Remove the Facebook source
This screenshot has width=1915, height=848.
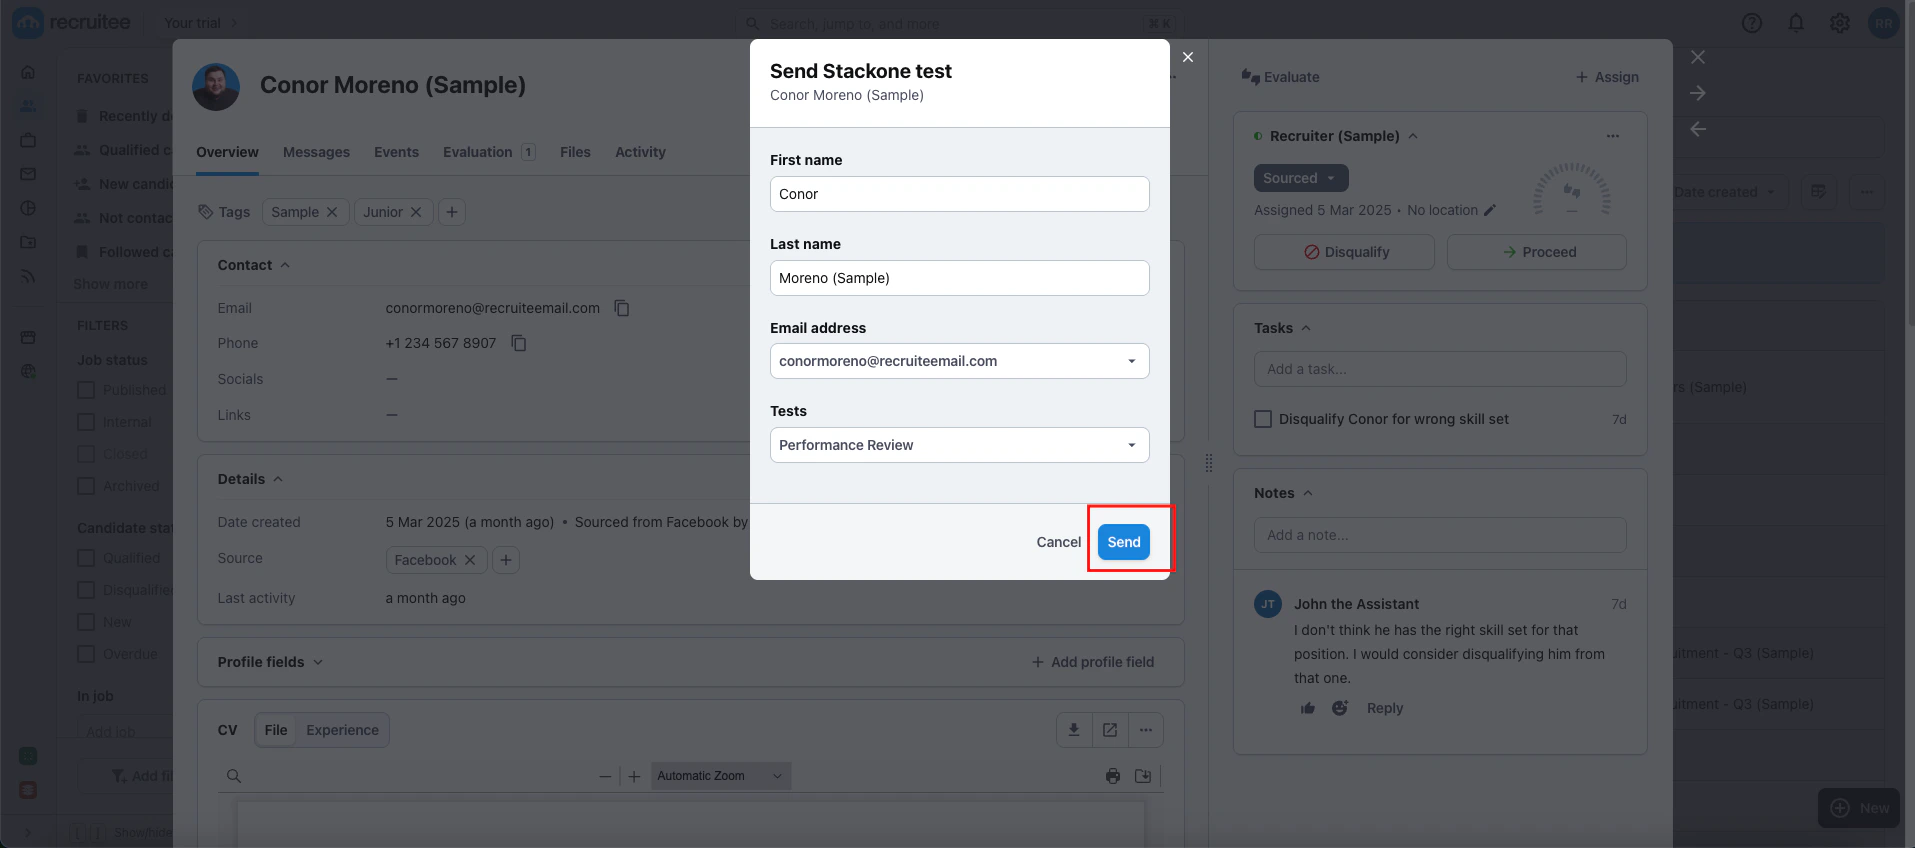470,560
